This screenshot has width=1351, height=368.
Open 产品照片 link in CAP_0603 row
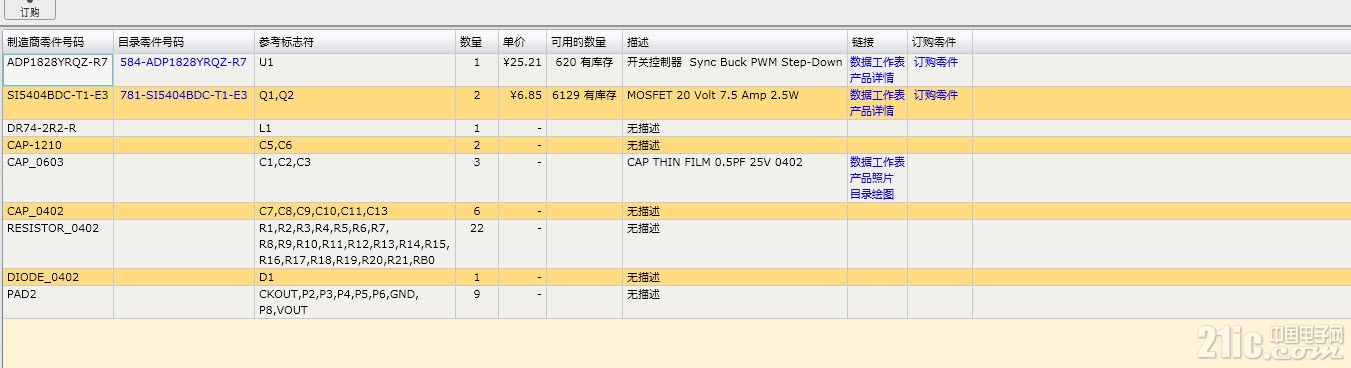872,178
